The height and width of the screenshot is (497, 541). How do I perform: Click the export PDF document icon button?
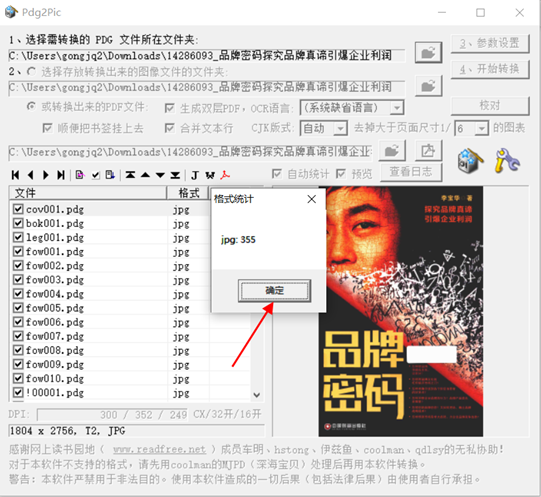pyautogui.click(x=428, y=151)
